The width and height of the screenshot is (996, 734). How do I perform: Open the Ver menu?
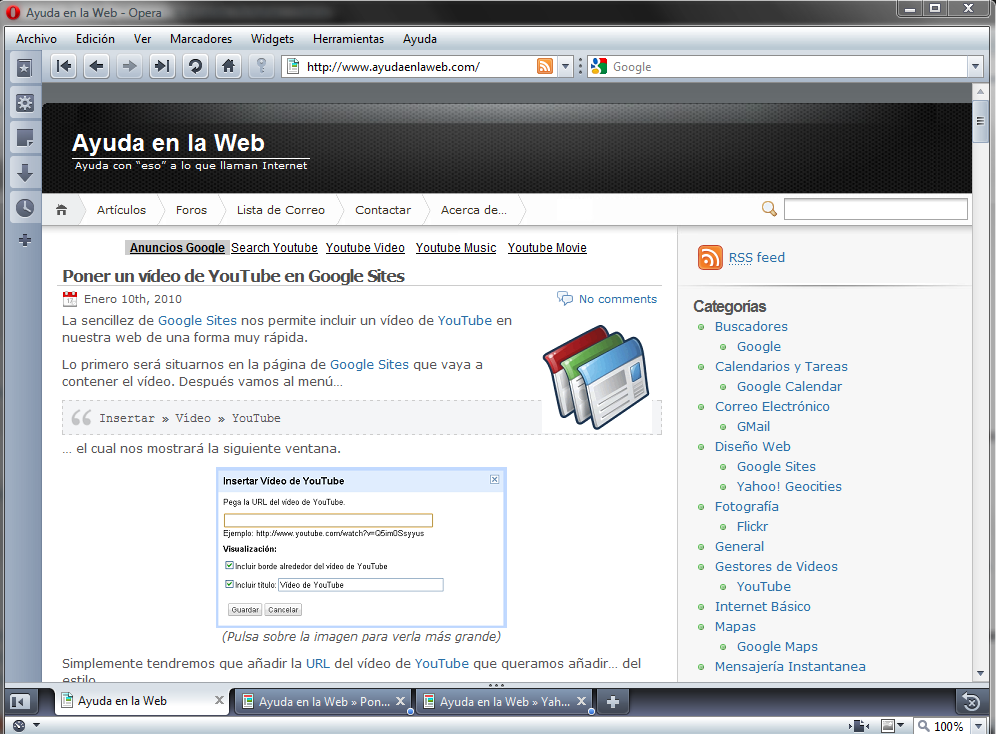point(142,39)
